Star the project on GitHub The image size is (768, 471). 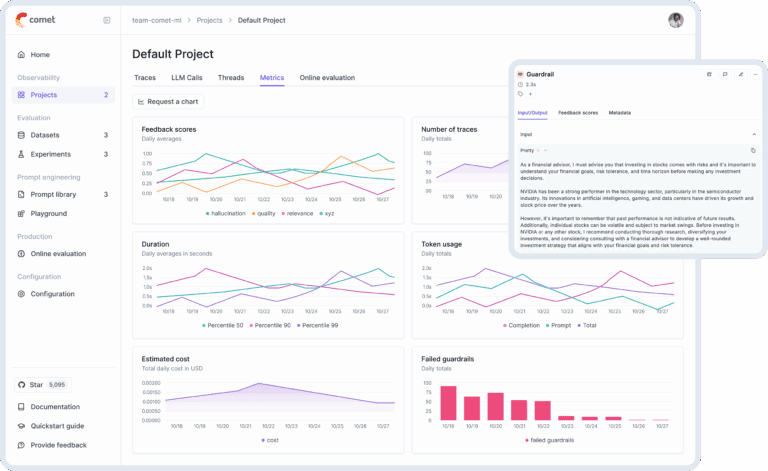click(x=43, y=384)
